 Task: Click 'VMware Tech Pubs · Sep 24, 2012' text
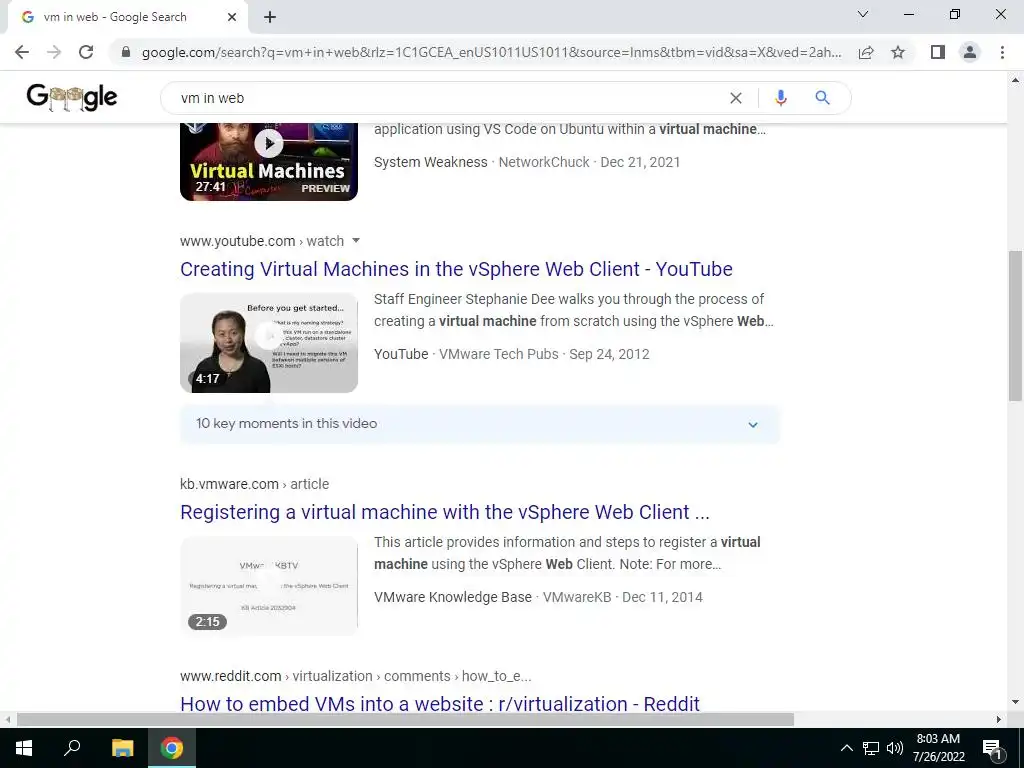(x=544, y=354)
